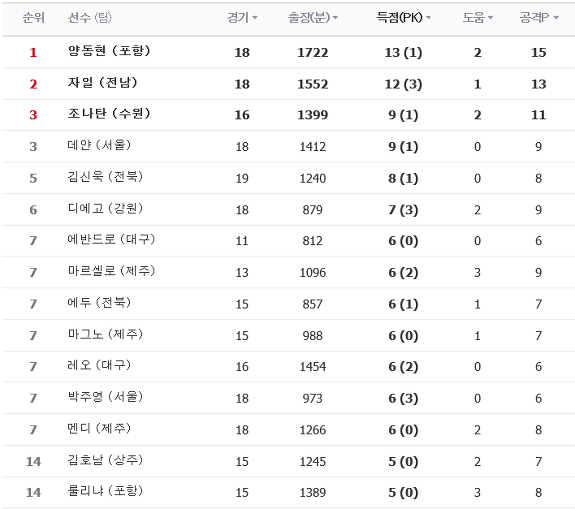Click the 선수 (팀) column header
This screenshot has width=575, height=509.
tap(89, 17)
